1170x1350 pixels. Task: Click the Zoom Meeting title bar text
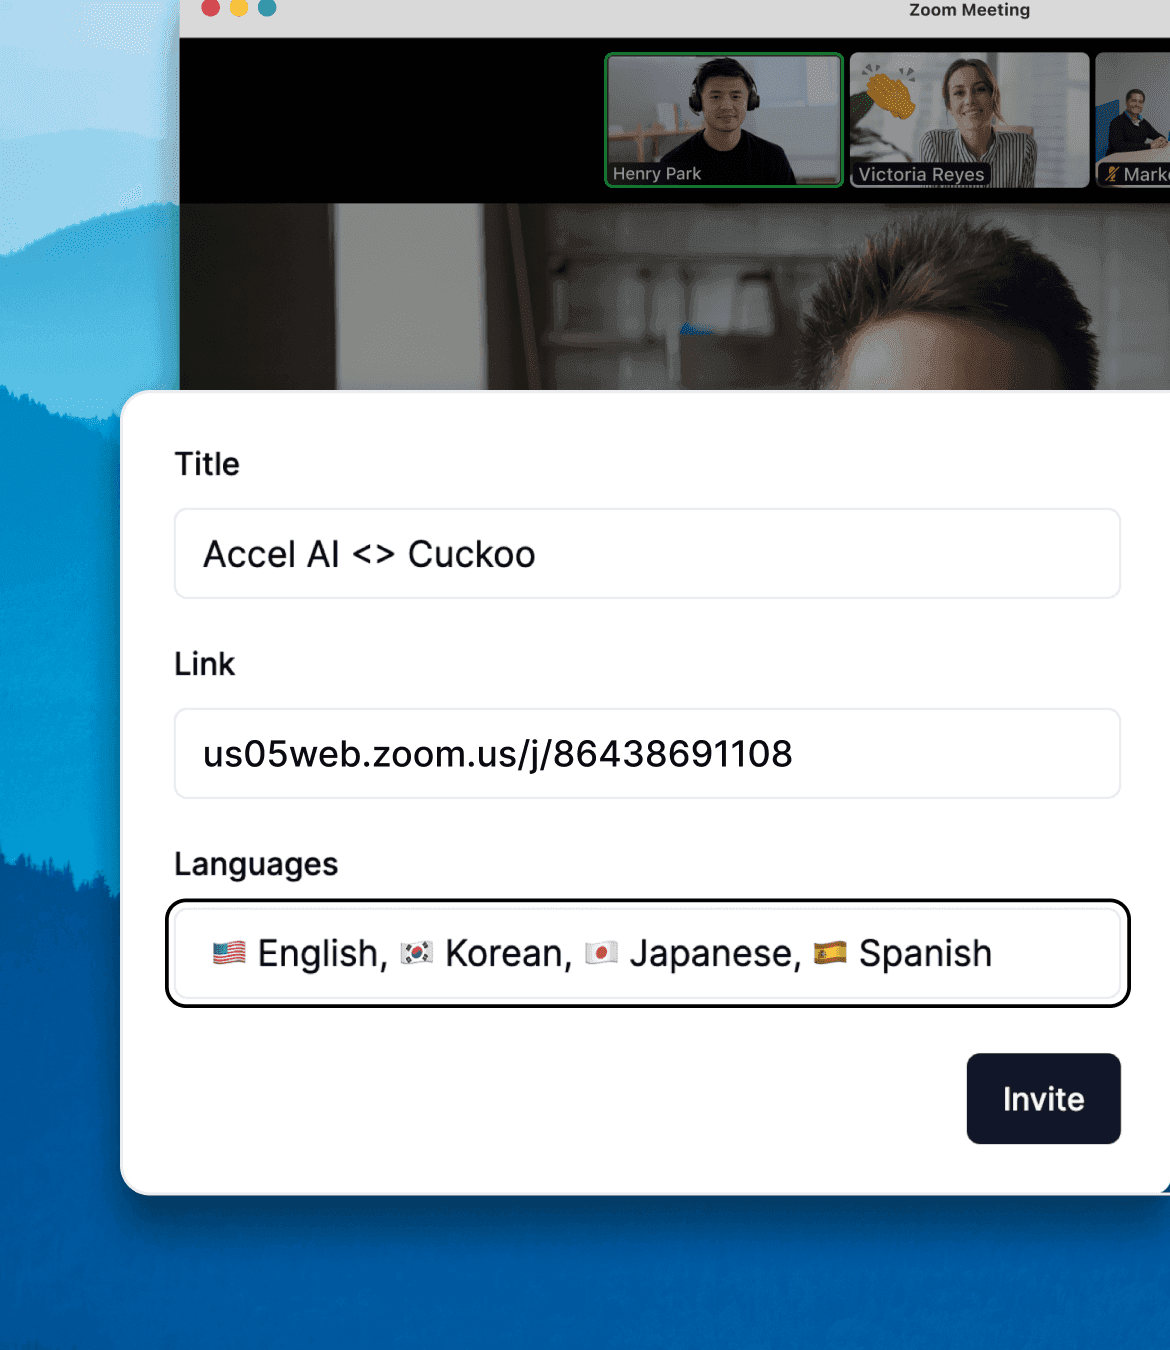[x=968, y=10]
